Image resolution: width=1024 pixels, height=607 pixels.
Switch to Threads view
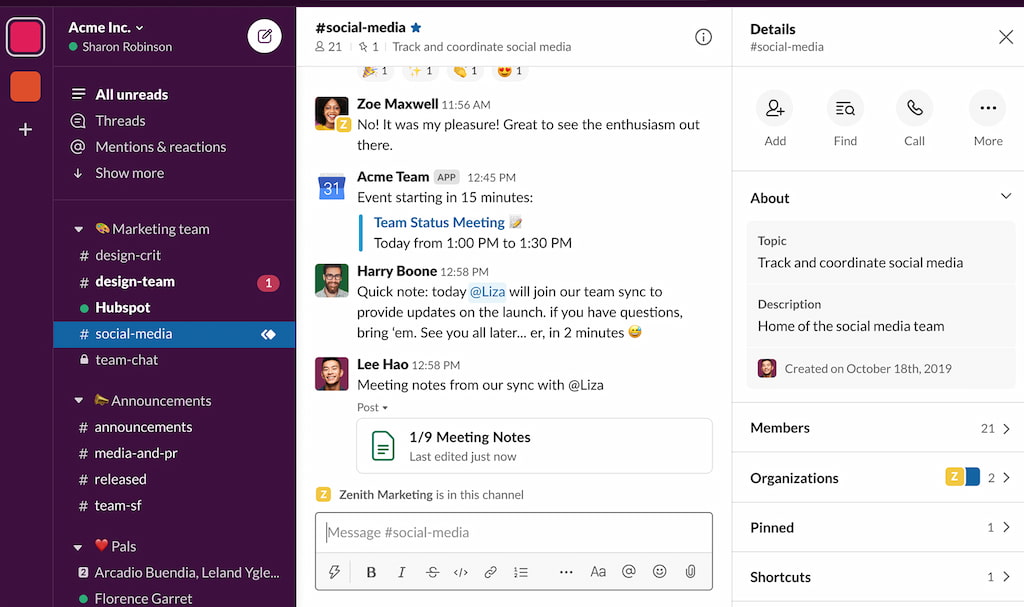tap(120, 120)
